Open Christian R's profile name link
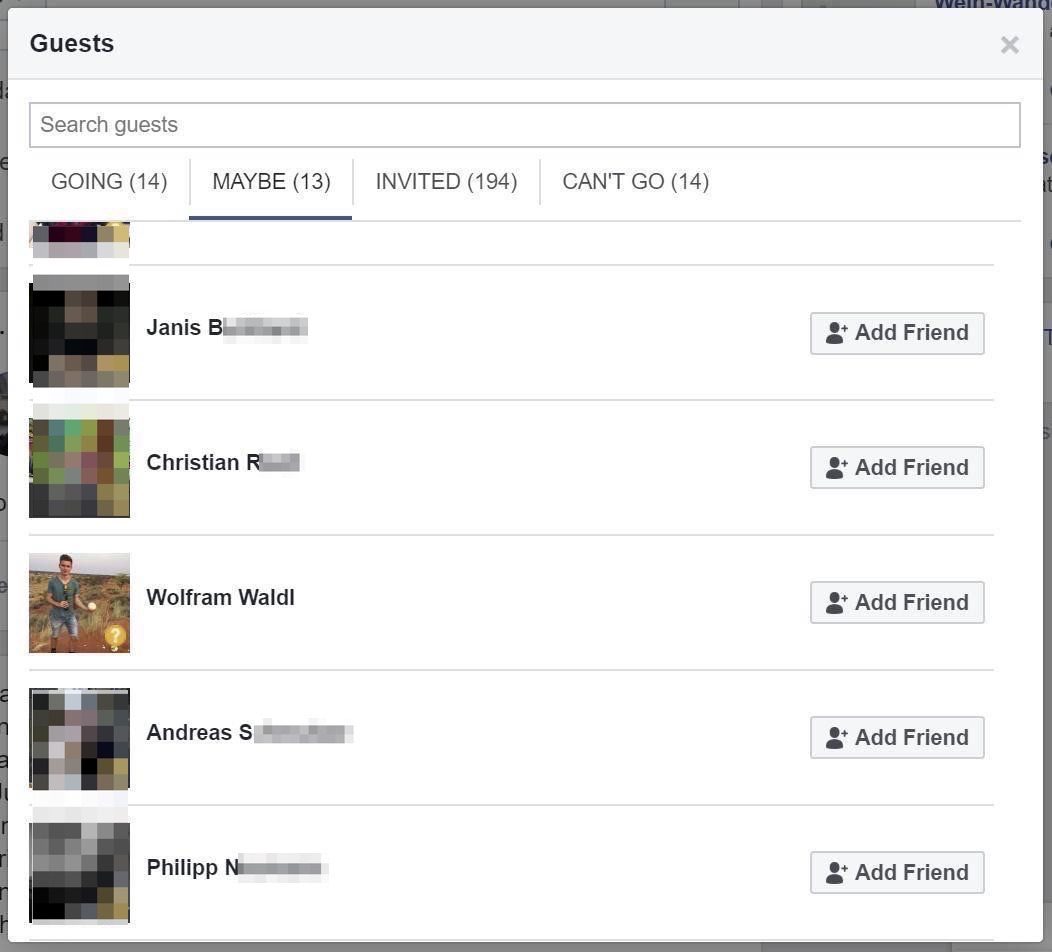This screenshot has width=1052, height=952. [223, 463]
